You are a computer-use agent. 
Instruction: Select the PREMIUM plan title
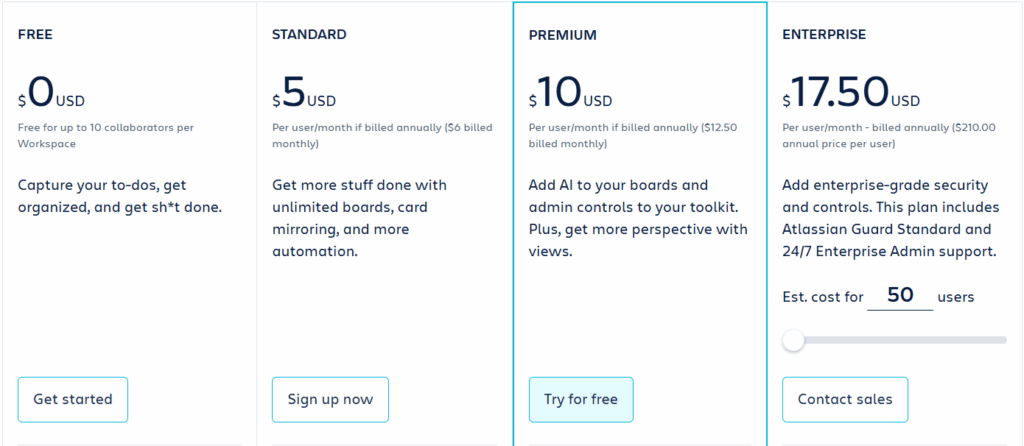click(x=562, y=35)
